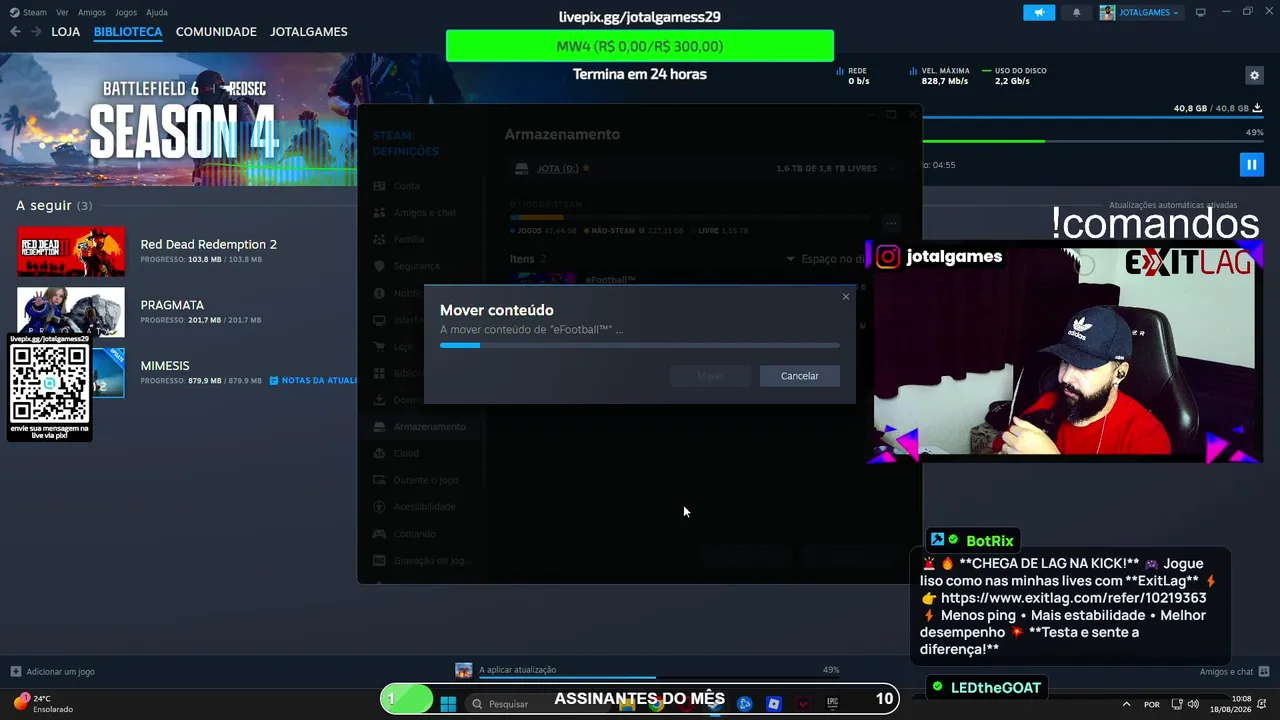Open the Steam menu
The height and width of the screenshot is (720, 1280).
click(28, 12)
